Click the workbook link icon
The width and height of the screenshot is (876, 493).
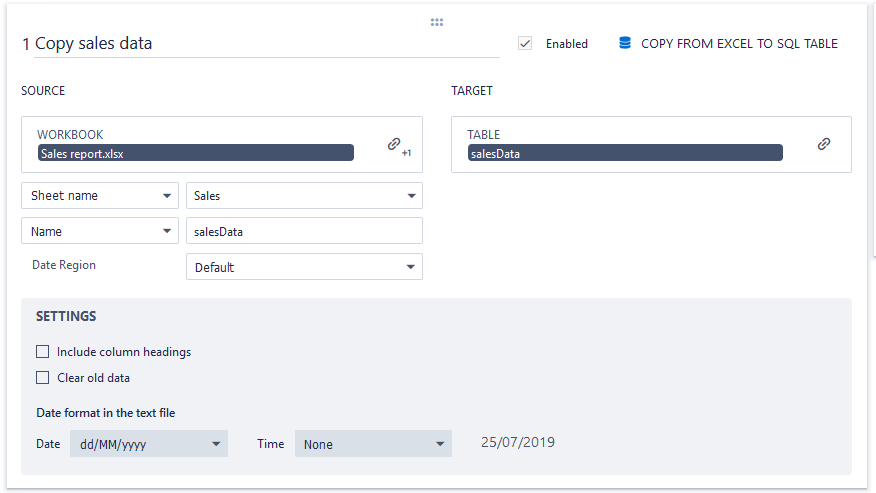[394, 144]
